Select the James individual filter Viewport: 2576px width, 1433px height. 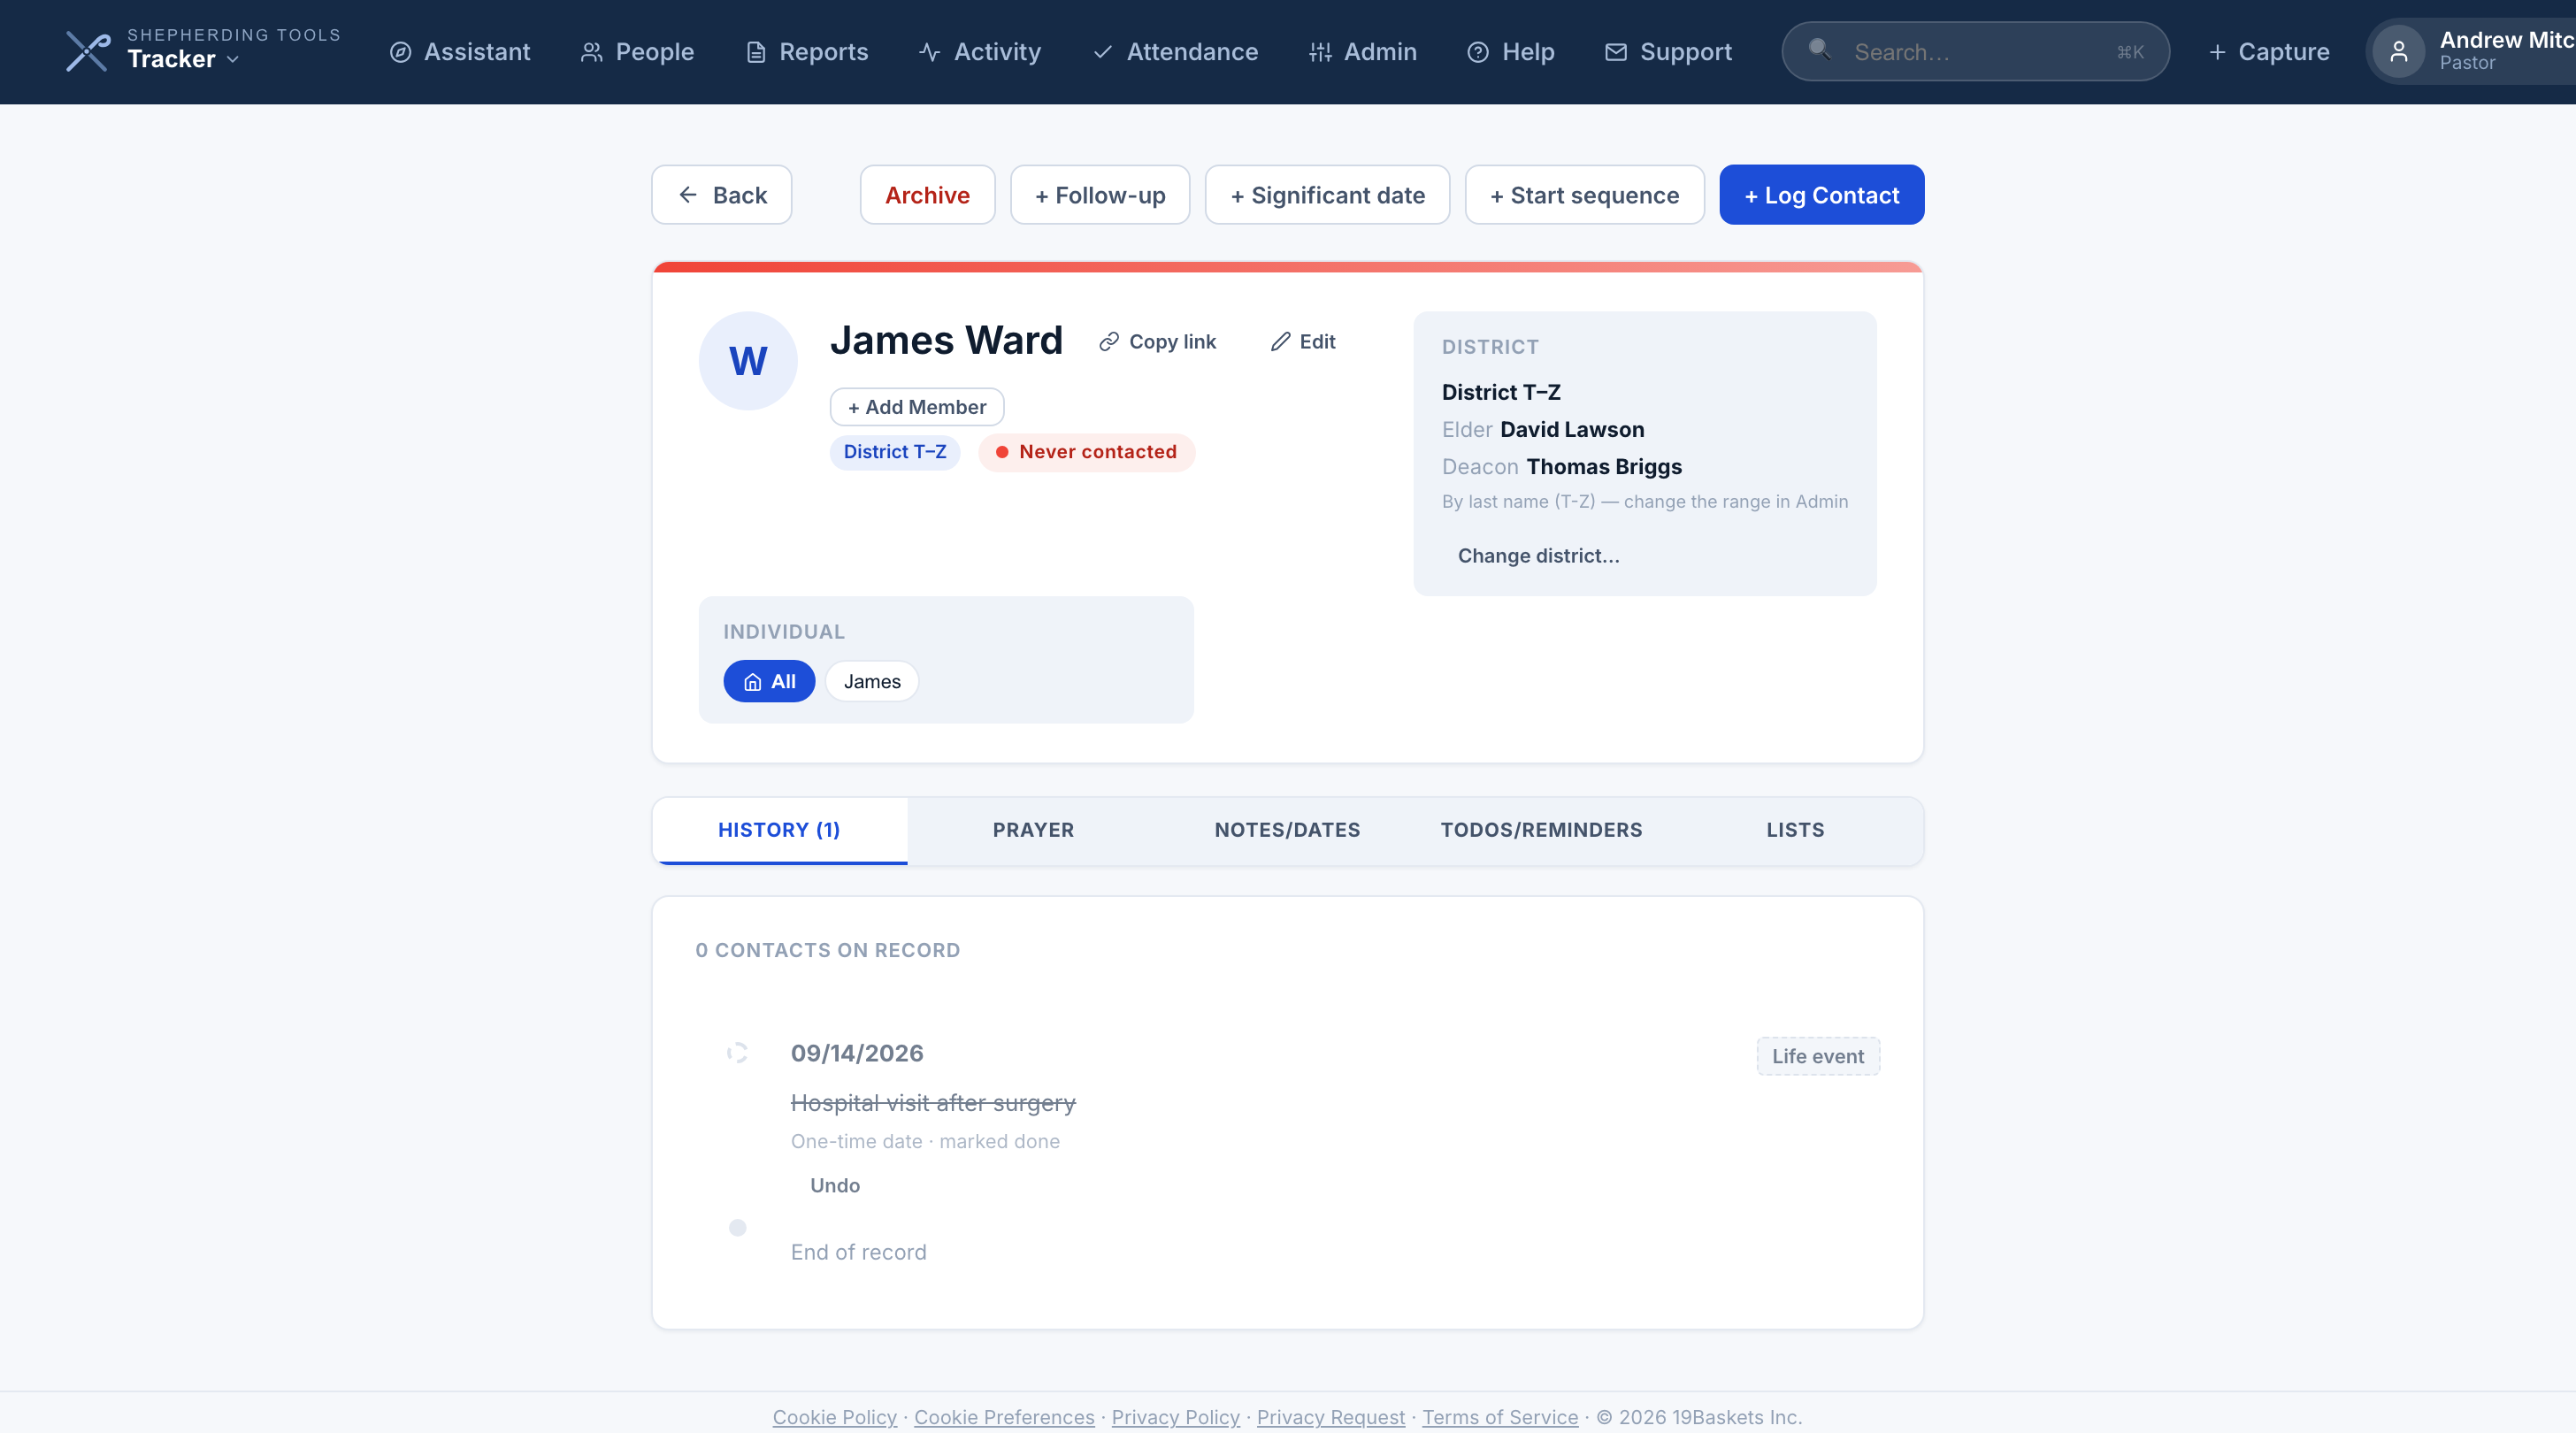coord(871,681)
